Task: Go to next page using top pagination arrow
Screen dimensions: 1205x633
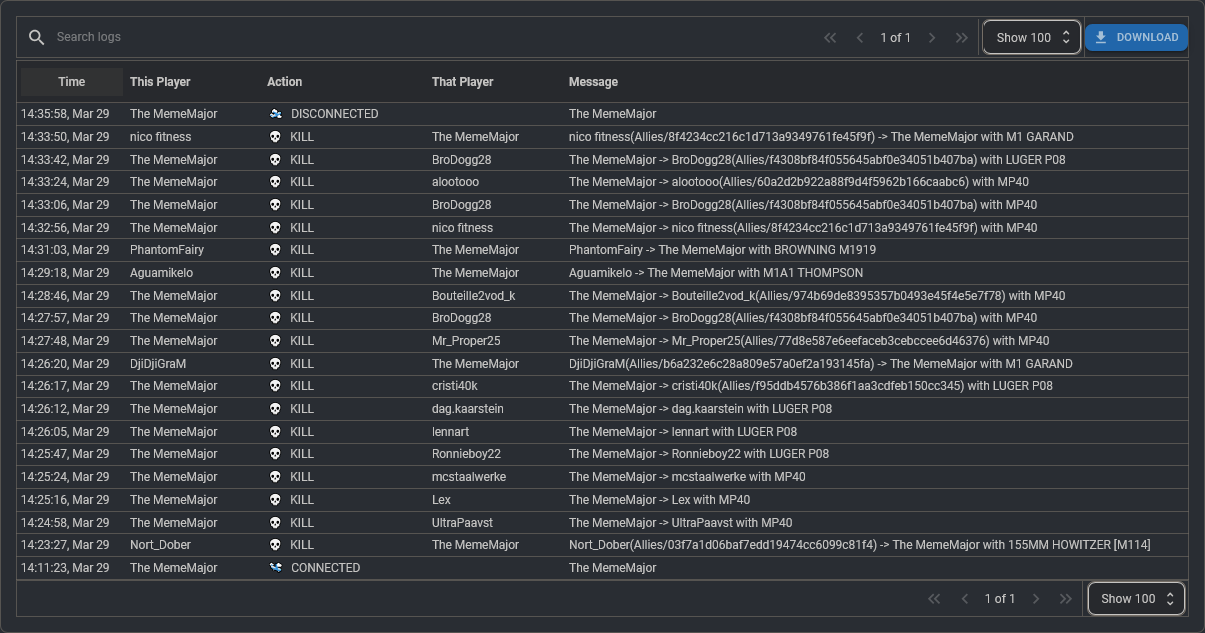Action: point(932,38)
